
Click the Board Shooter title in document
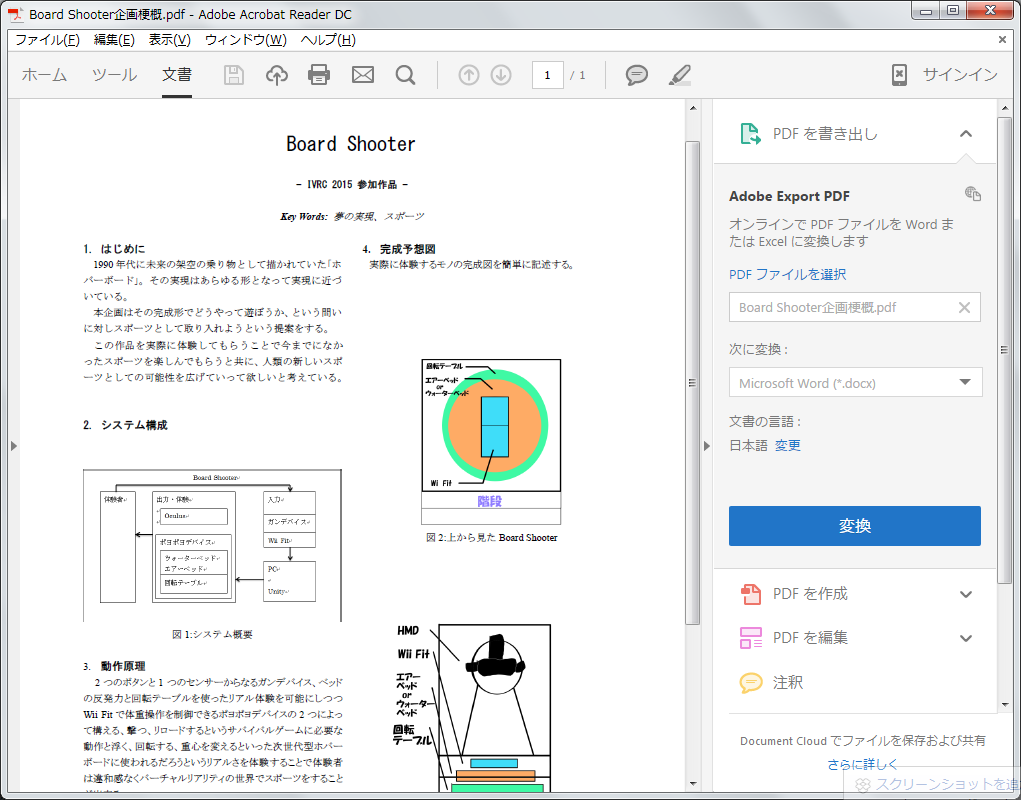pos(350,144)
